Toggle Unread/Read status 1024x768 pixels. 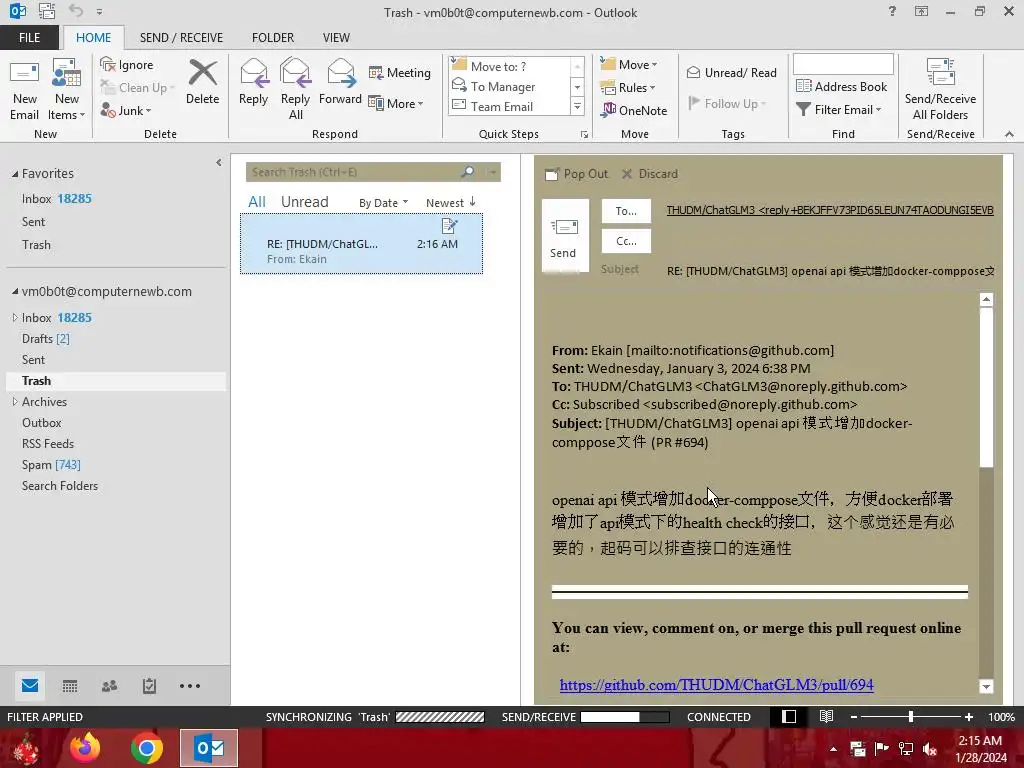(x=731, y=72)
